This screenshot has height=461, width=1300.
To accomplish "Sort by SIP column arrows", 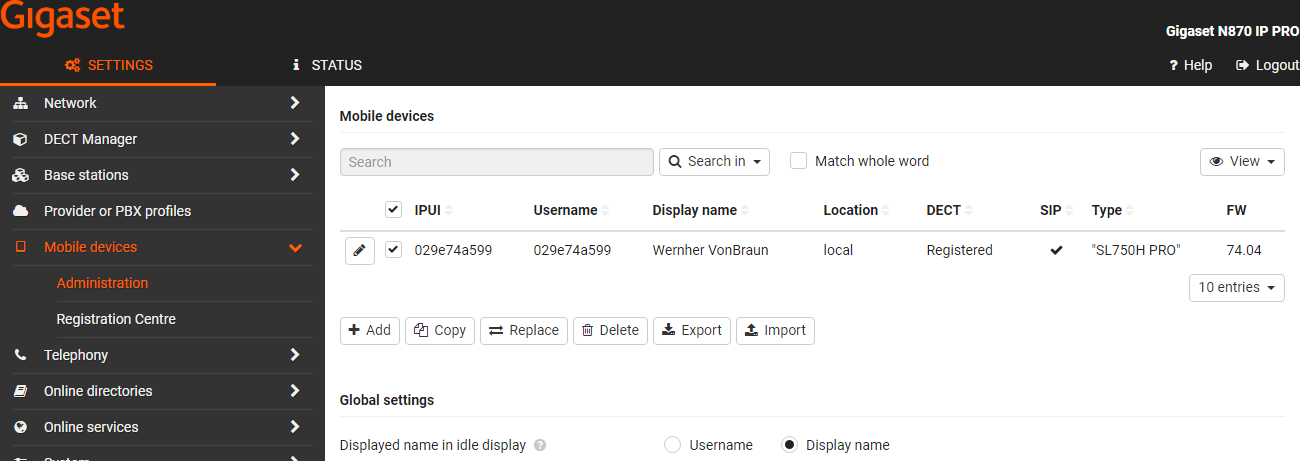I will (1069, 211).
